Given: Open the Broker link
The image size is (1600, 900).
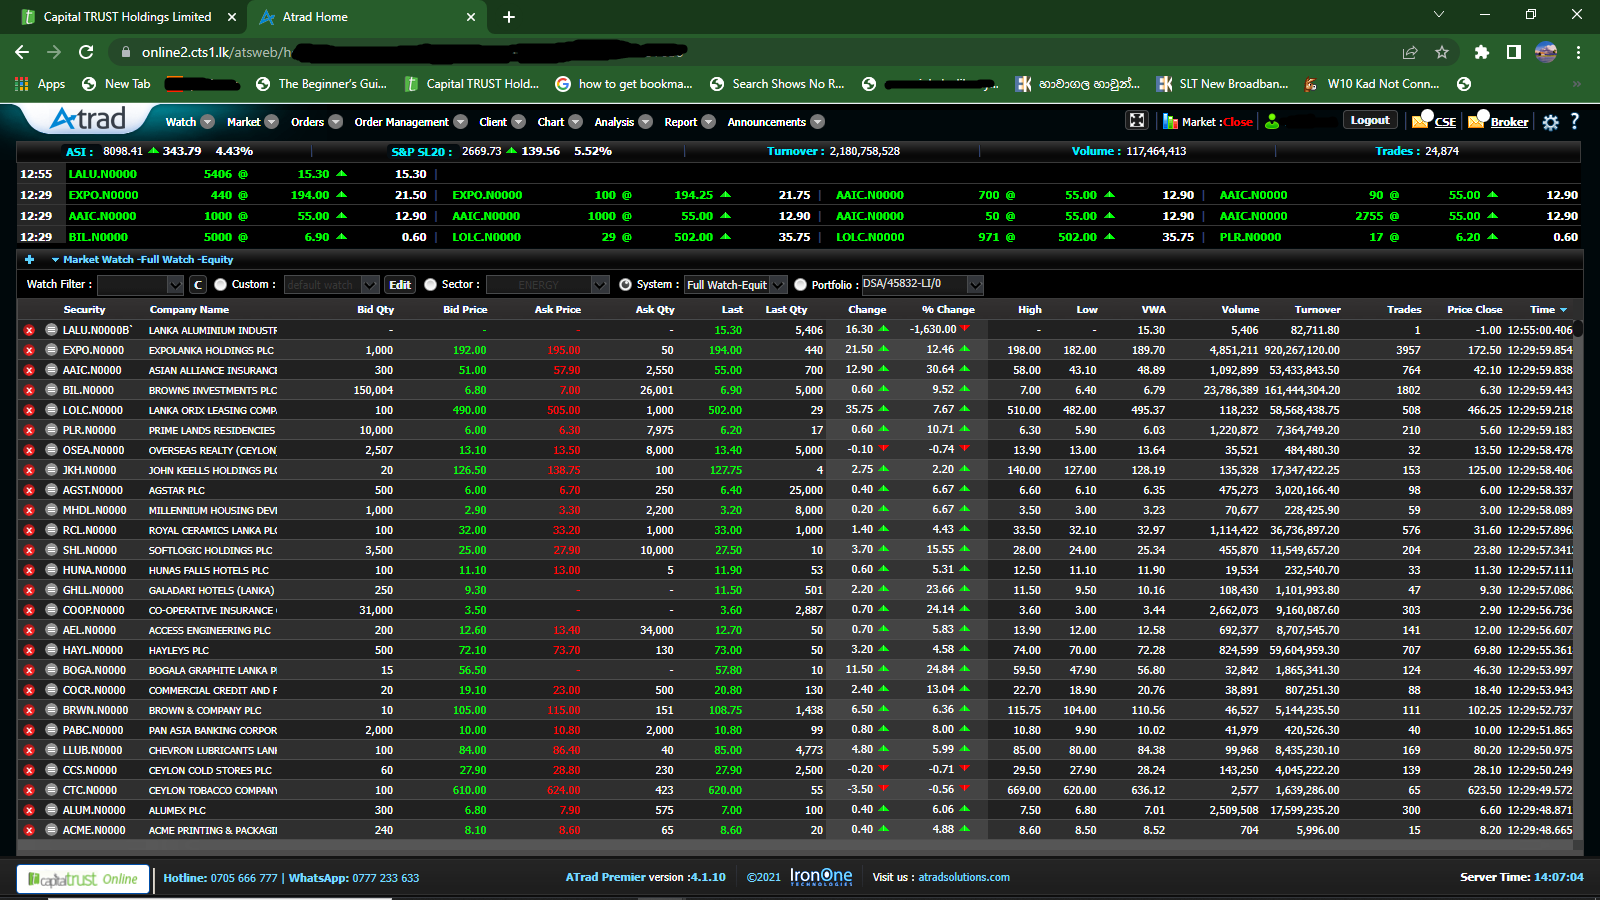Looking at the screenshot, I should coord(1509,122).
